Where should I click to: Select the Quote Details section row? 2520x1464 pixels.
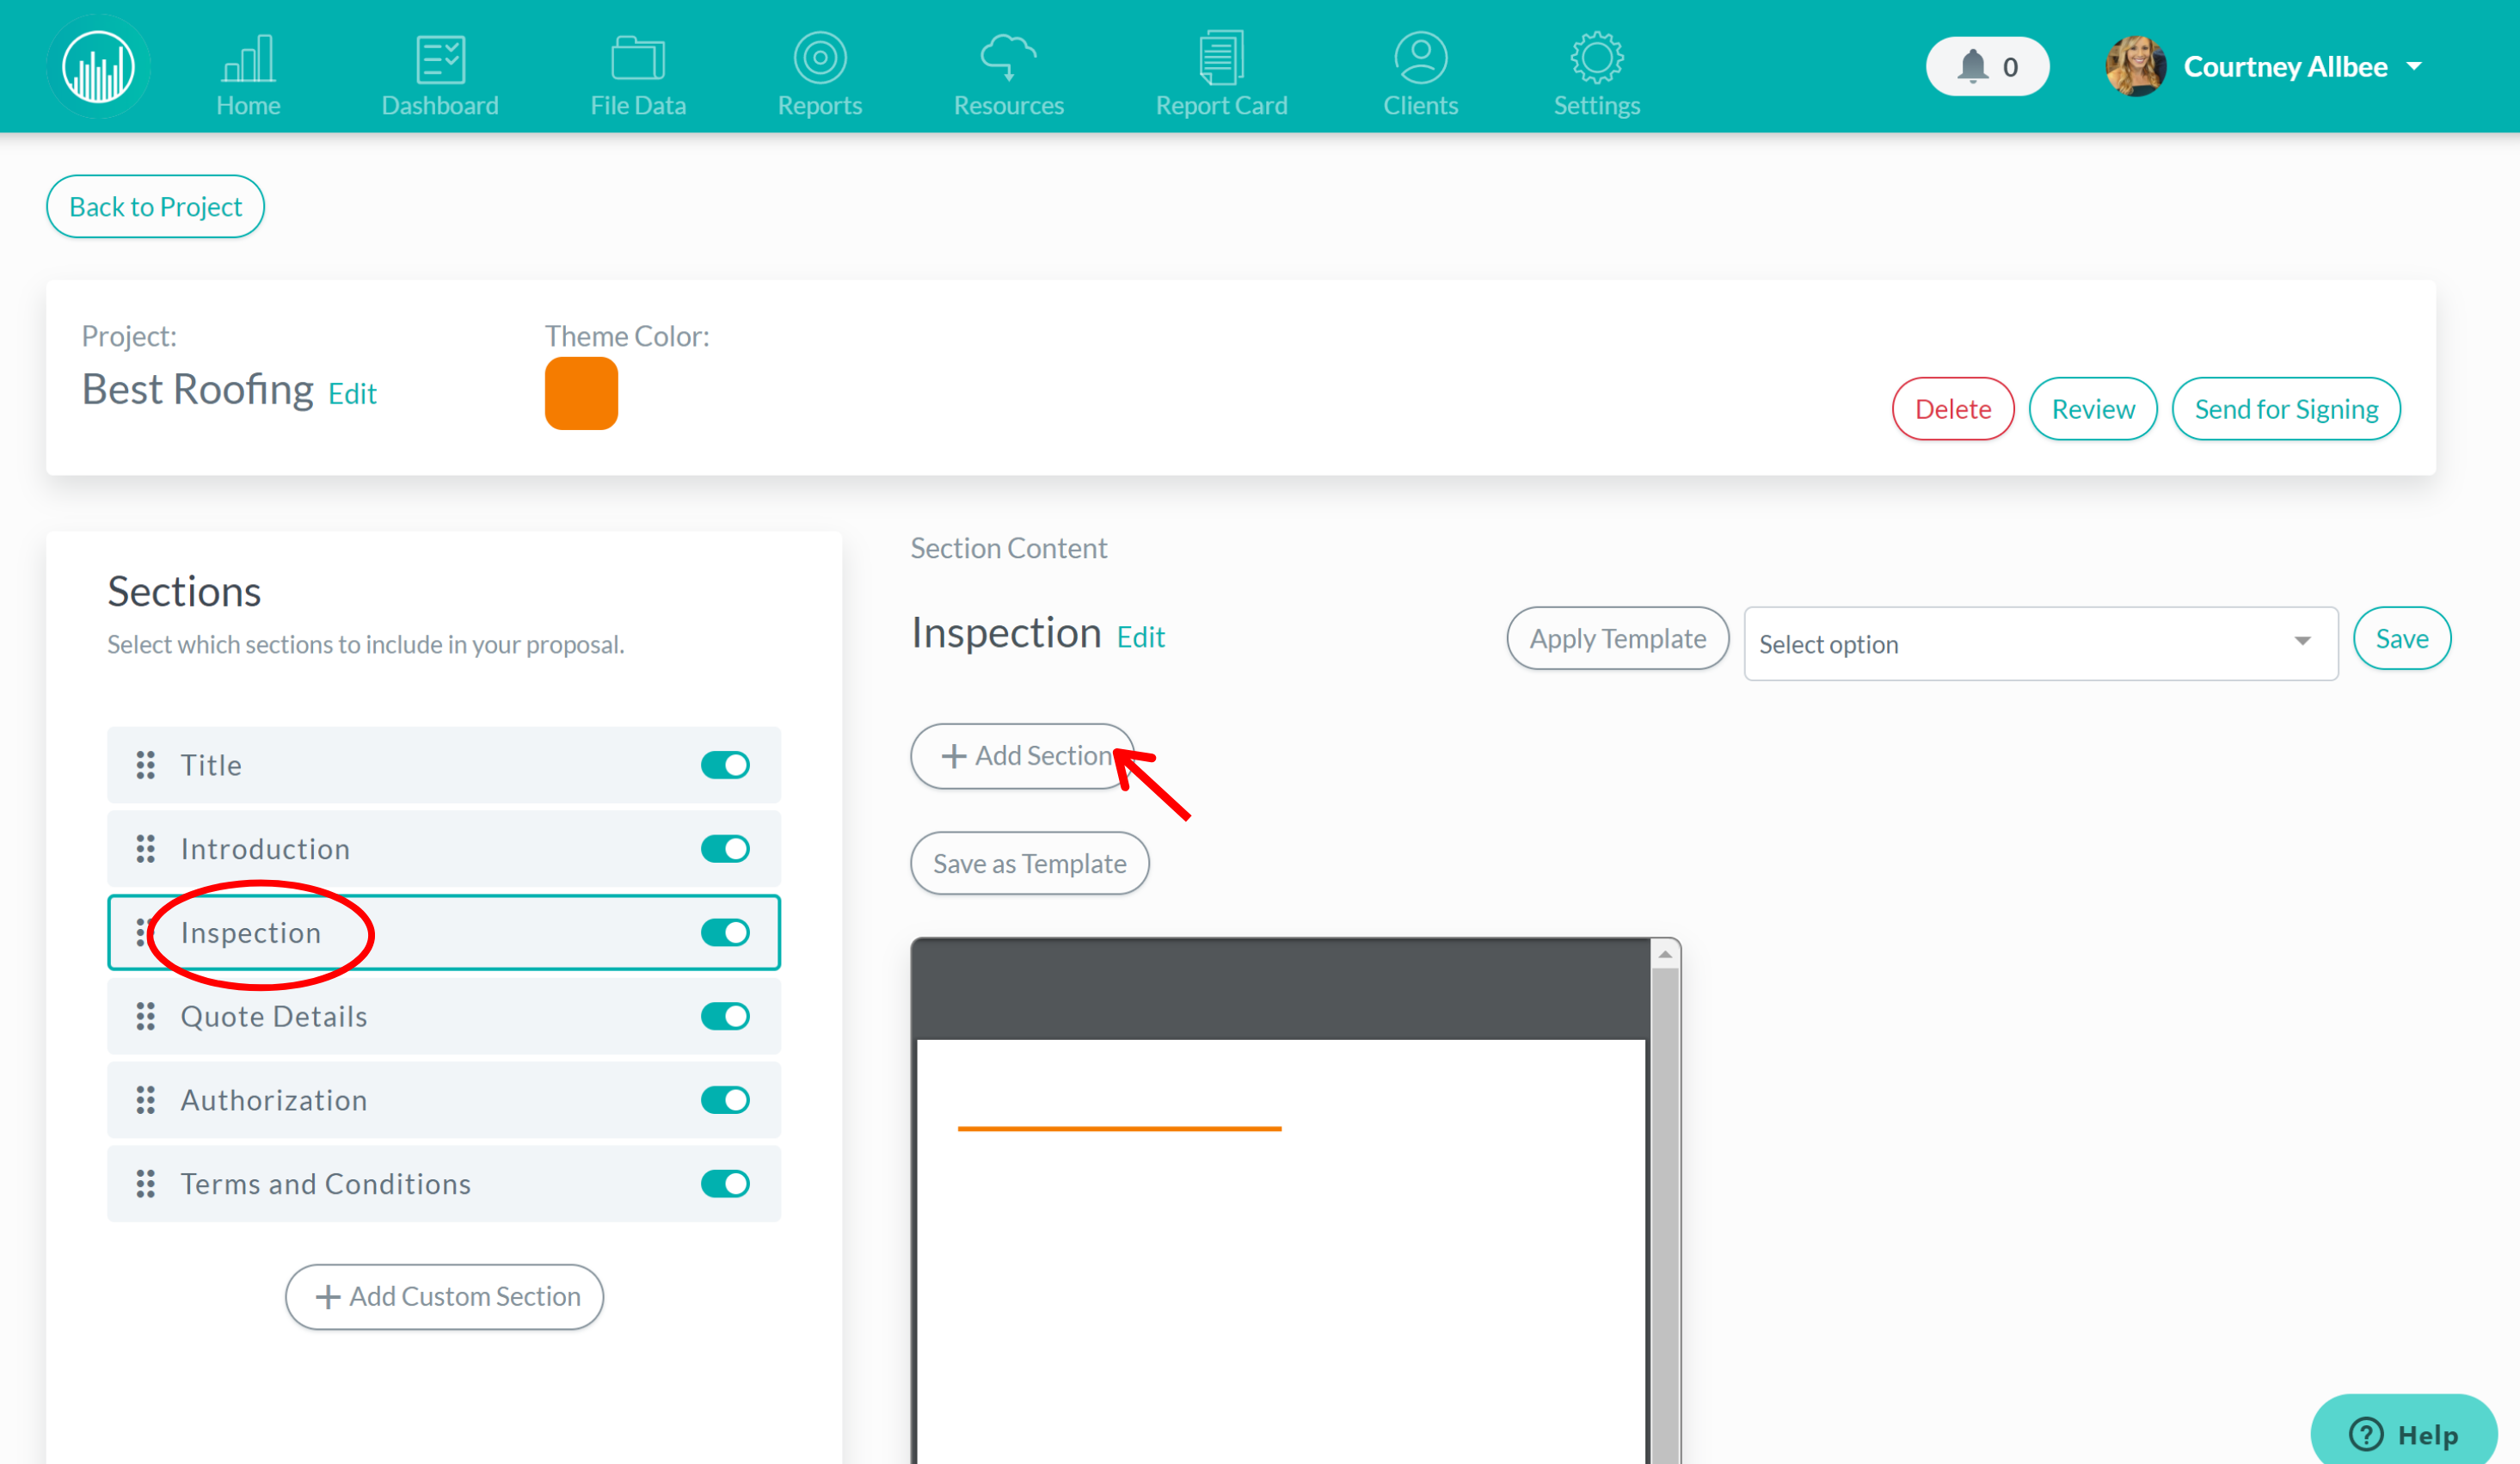click(x=444, y=1016)
